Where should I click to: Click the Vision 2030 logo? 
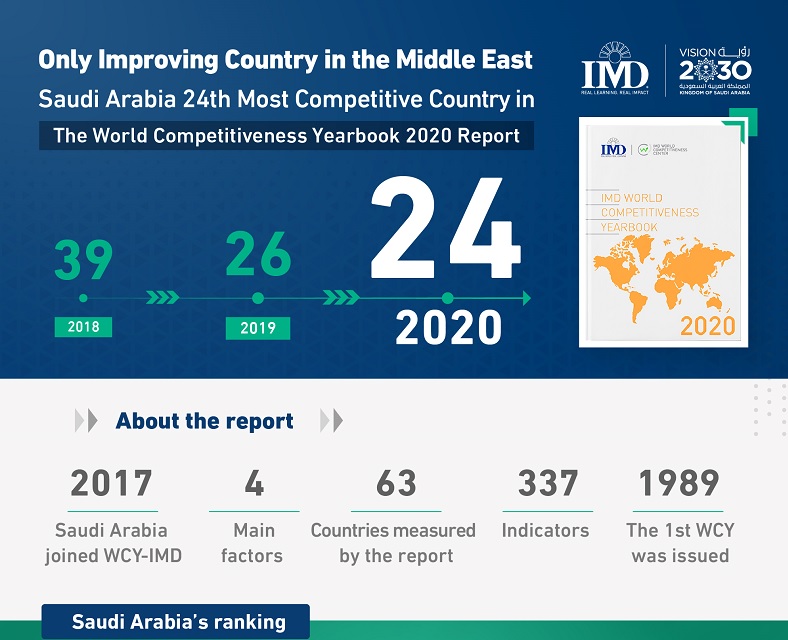715,70
